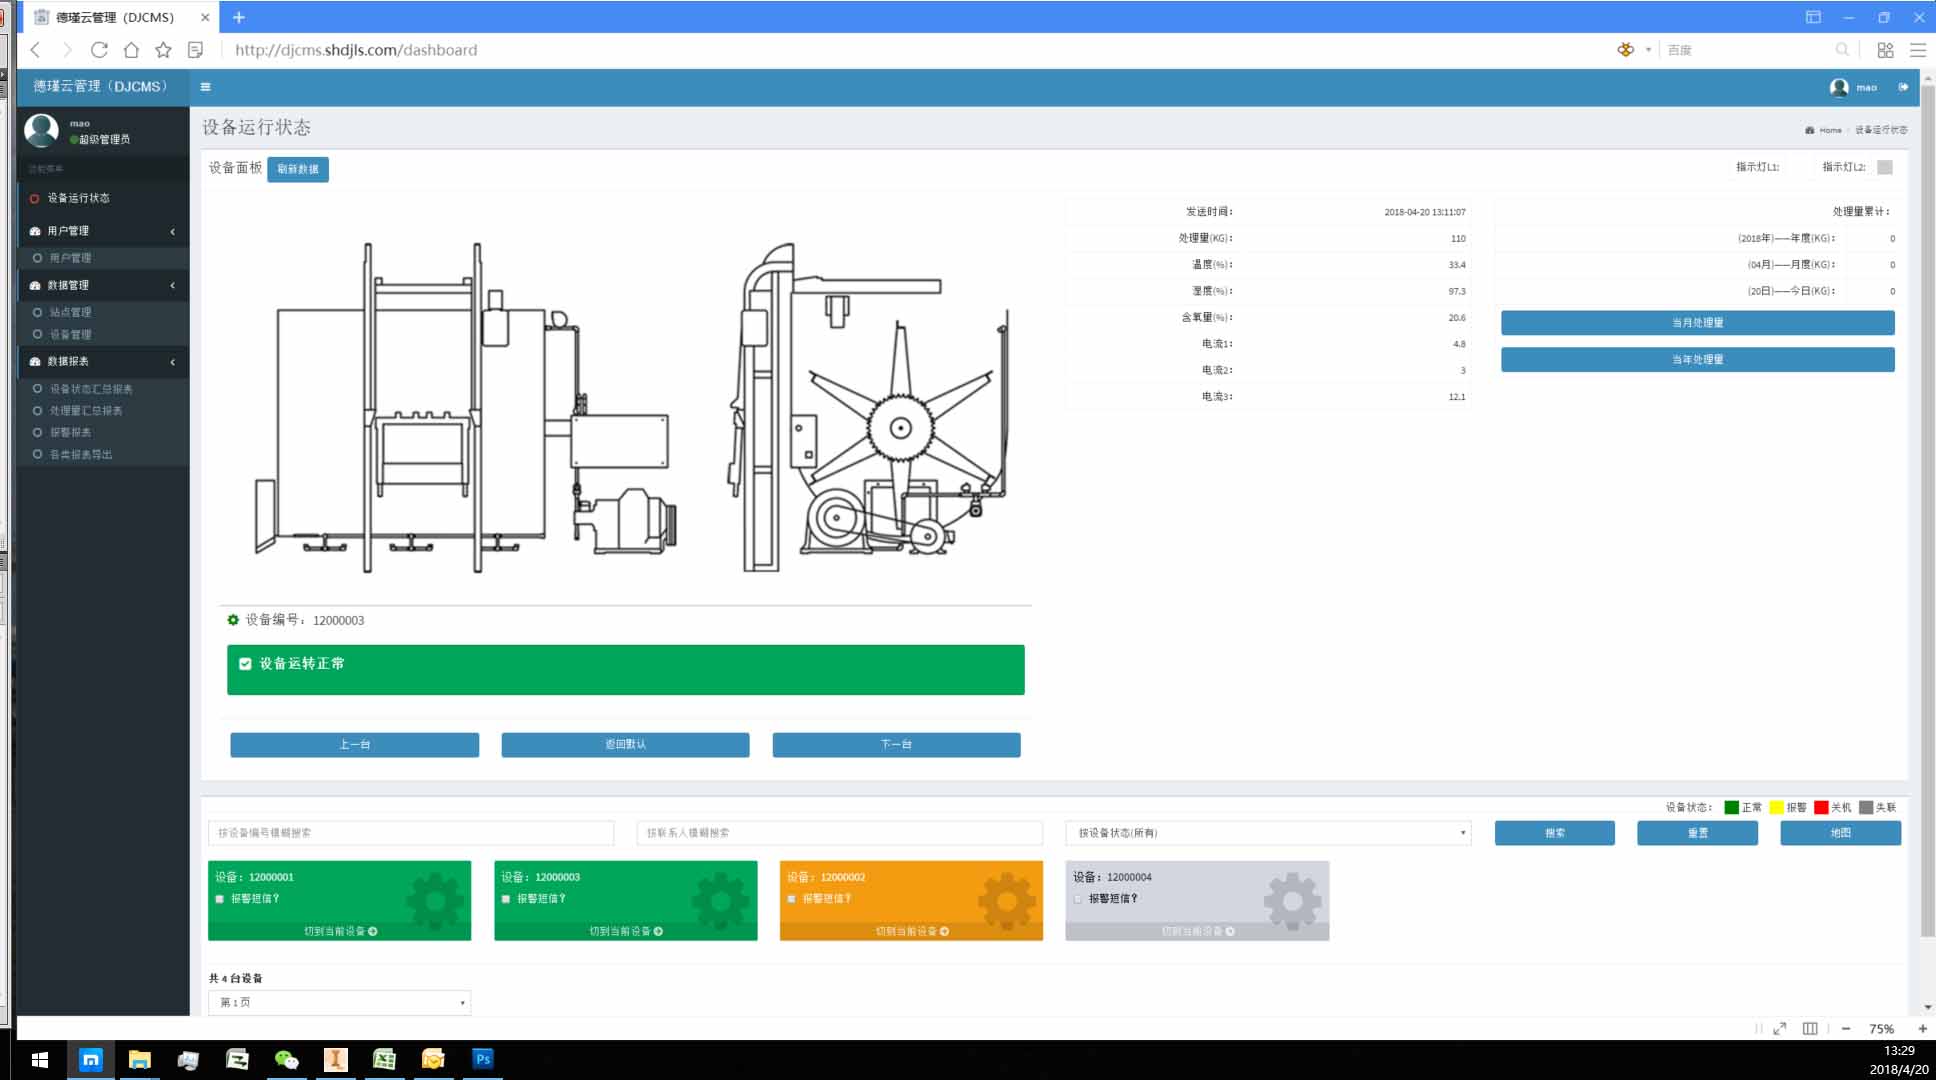Click gear icon on device 12000002 card

(x=1006, y=900)
